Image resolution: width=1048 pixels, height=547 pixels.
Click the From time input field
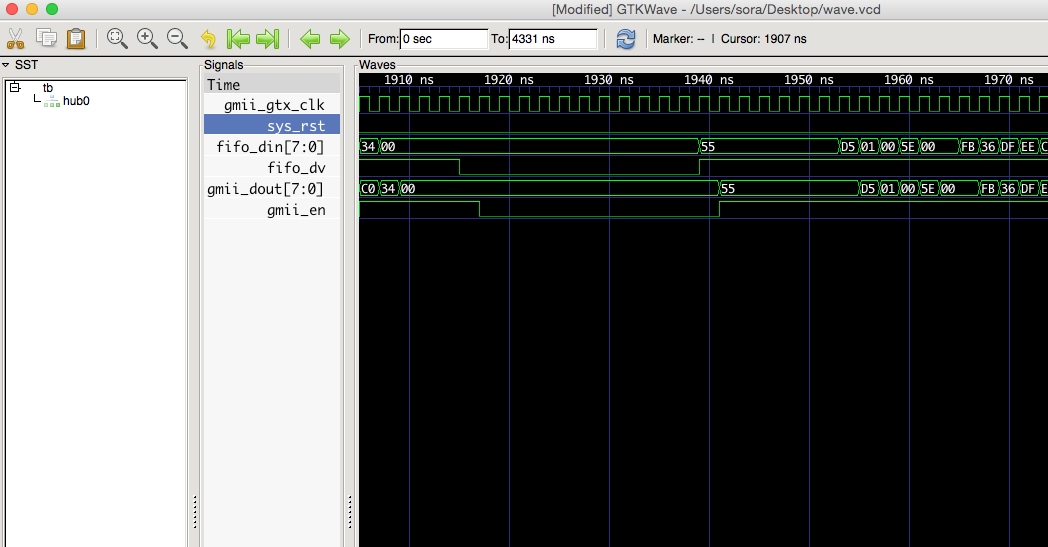[444, 39]
